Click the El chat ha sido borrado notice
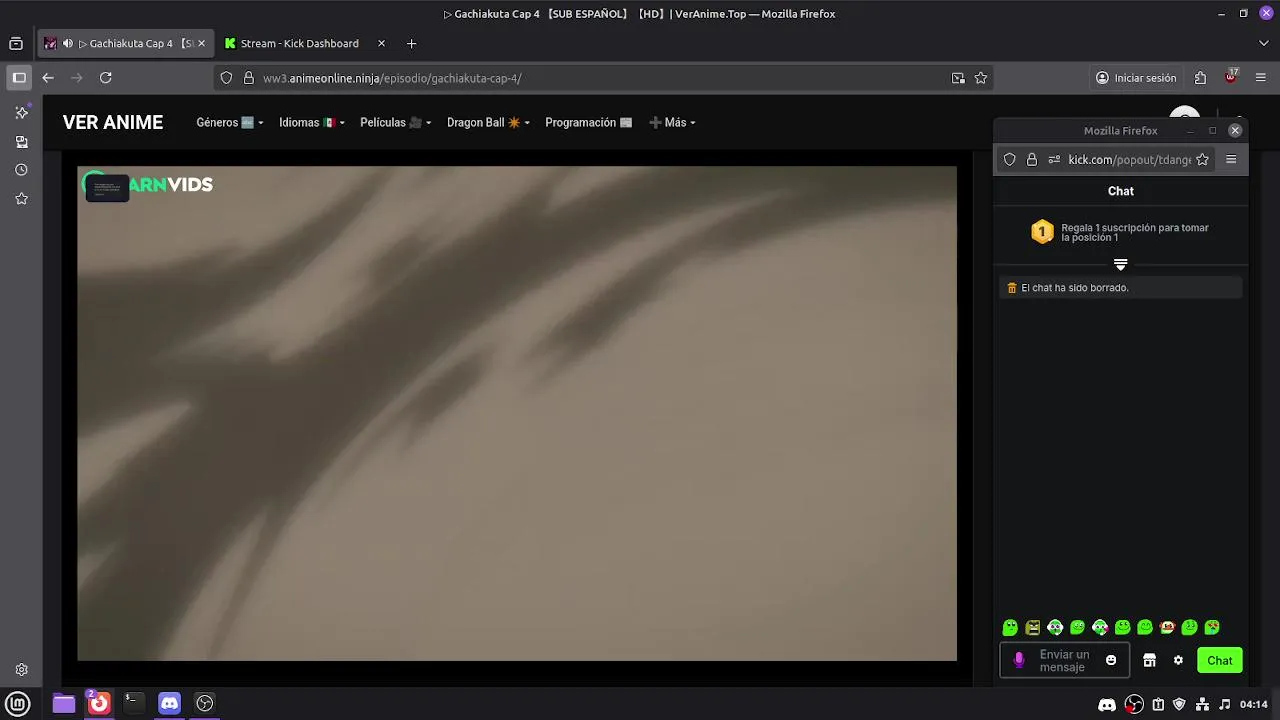Viewport: 1280px width, 720px height. [x=1121, y=288]
